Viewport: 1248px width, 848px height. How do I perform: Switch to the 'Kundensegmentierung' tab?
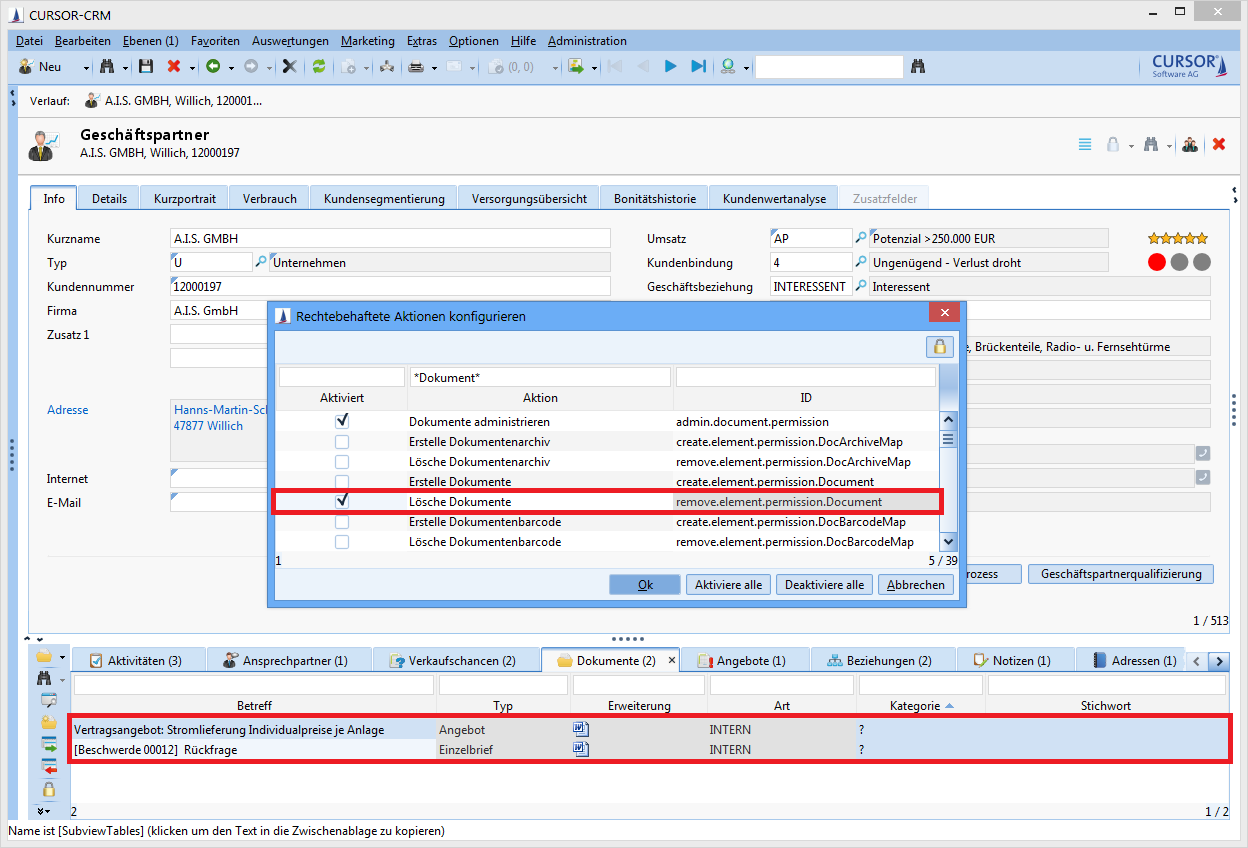click(383, 198)
